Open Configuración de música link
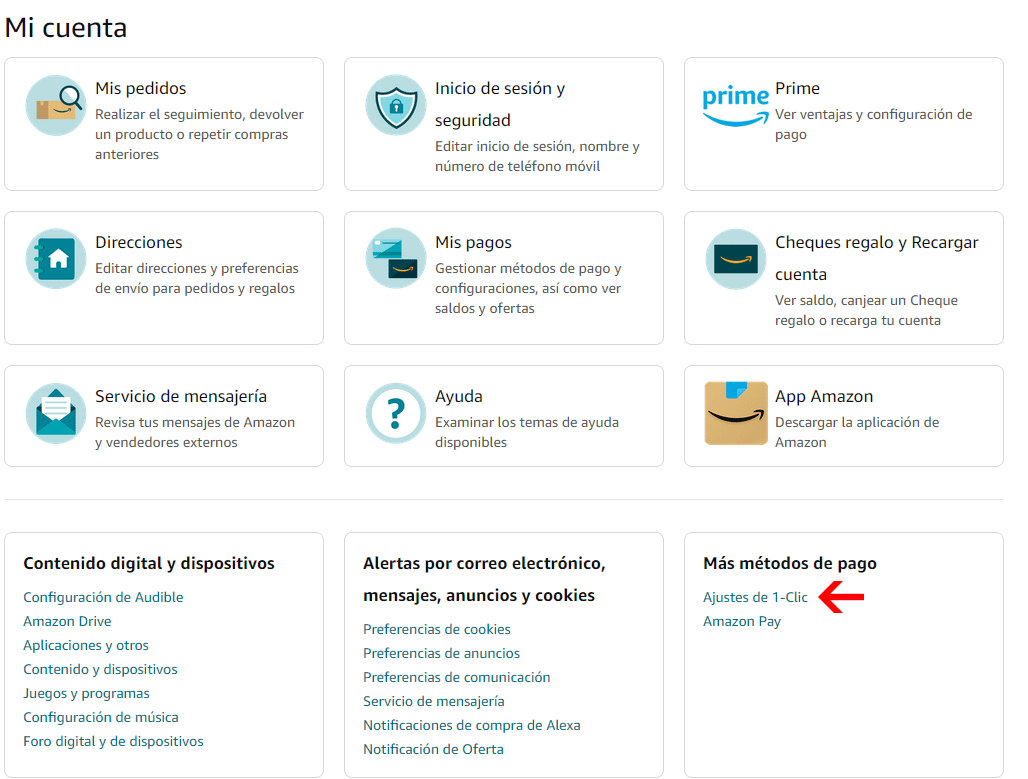This screenshot has width=1028, height=779. pyautogui.click(x=100, y=717)
